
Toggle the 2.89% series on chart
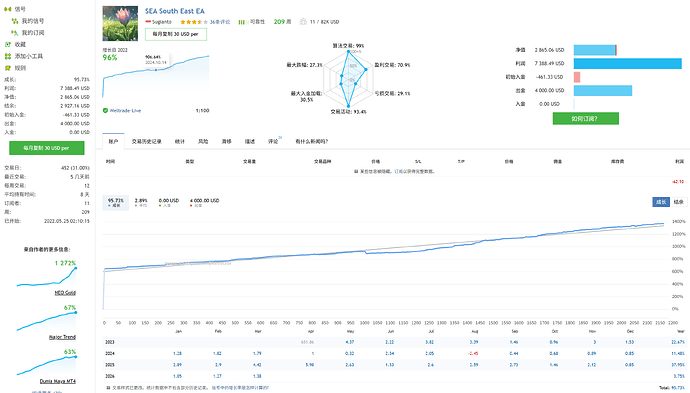coord(141,202)
